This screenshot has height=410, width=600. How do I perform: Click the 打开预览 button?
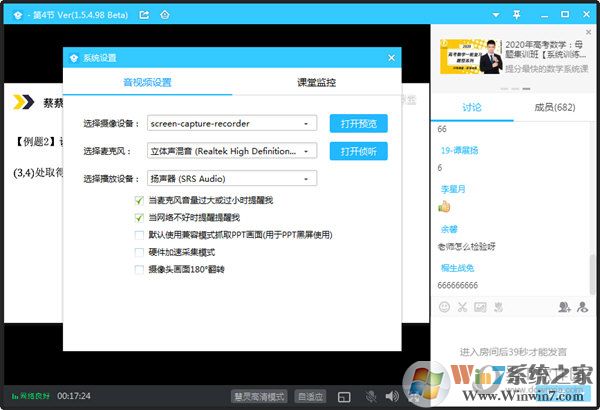359,123
